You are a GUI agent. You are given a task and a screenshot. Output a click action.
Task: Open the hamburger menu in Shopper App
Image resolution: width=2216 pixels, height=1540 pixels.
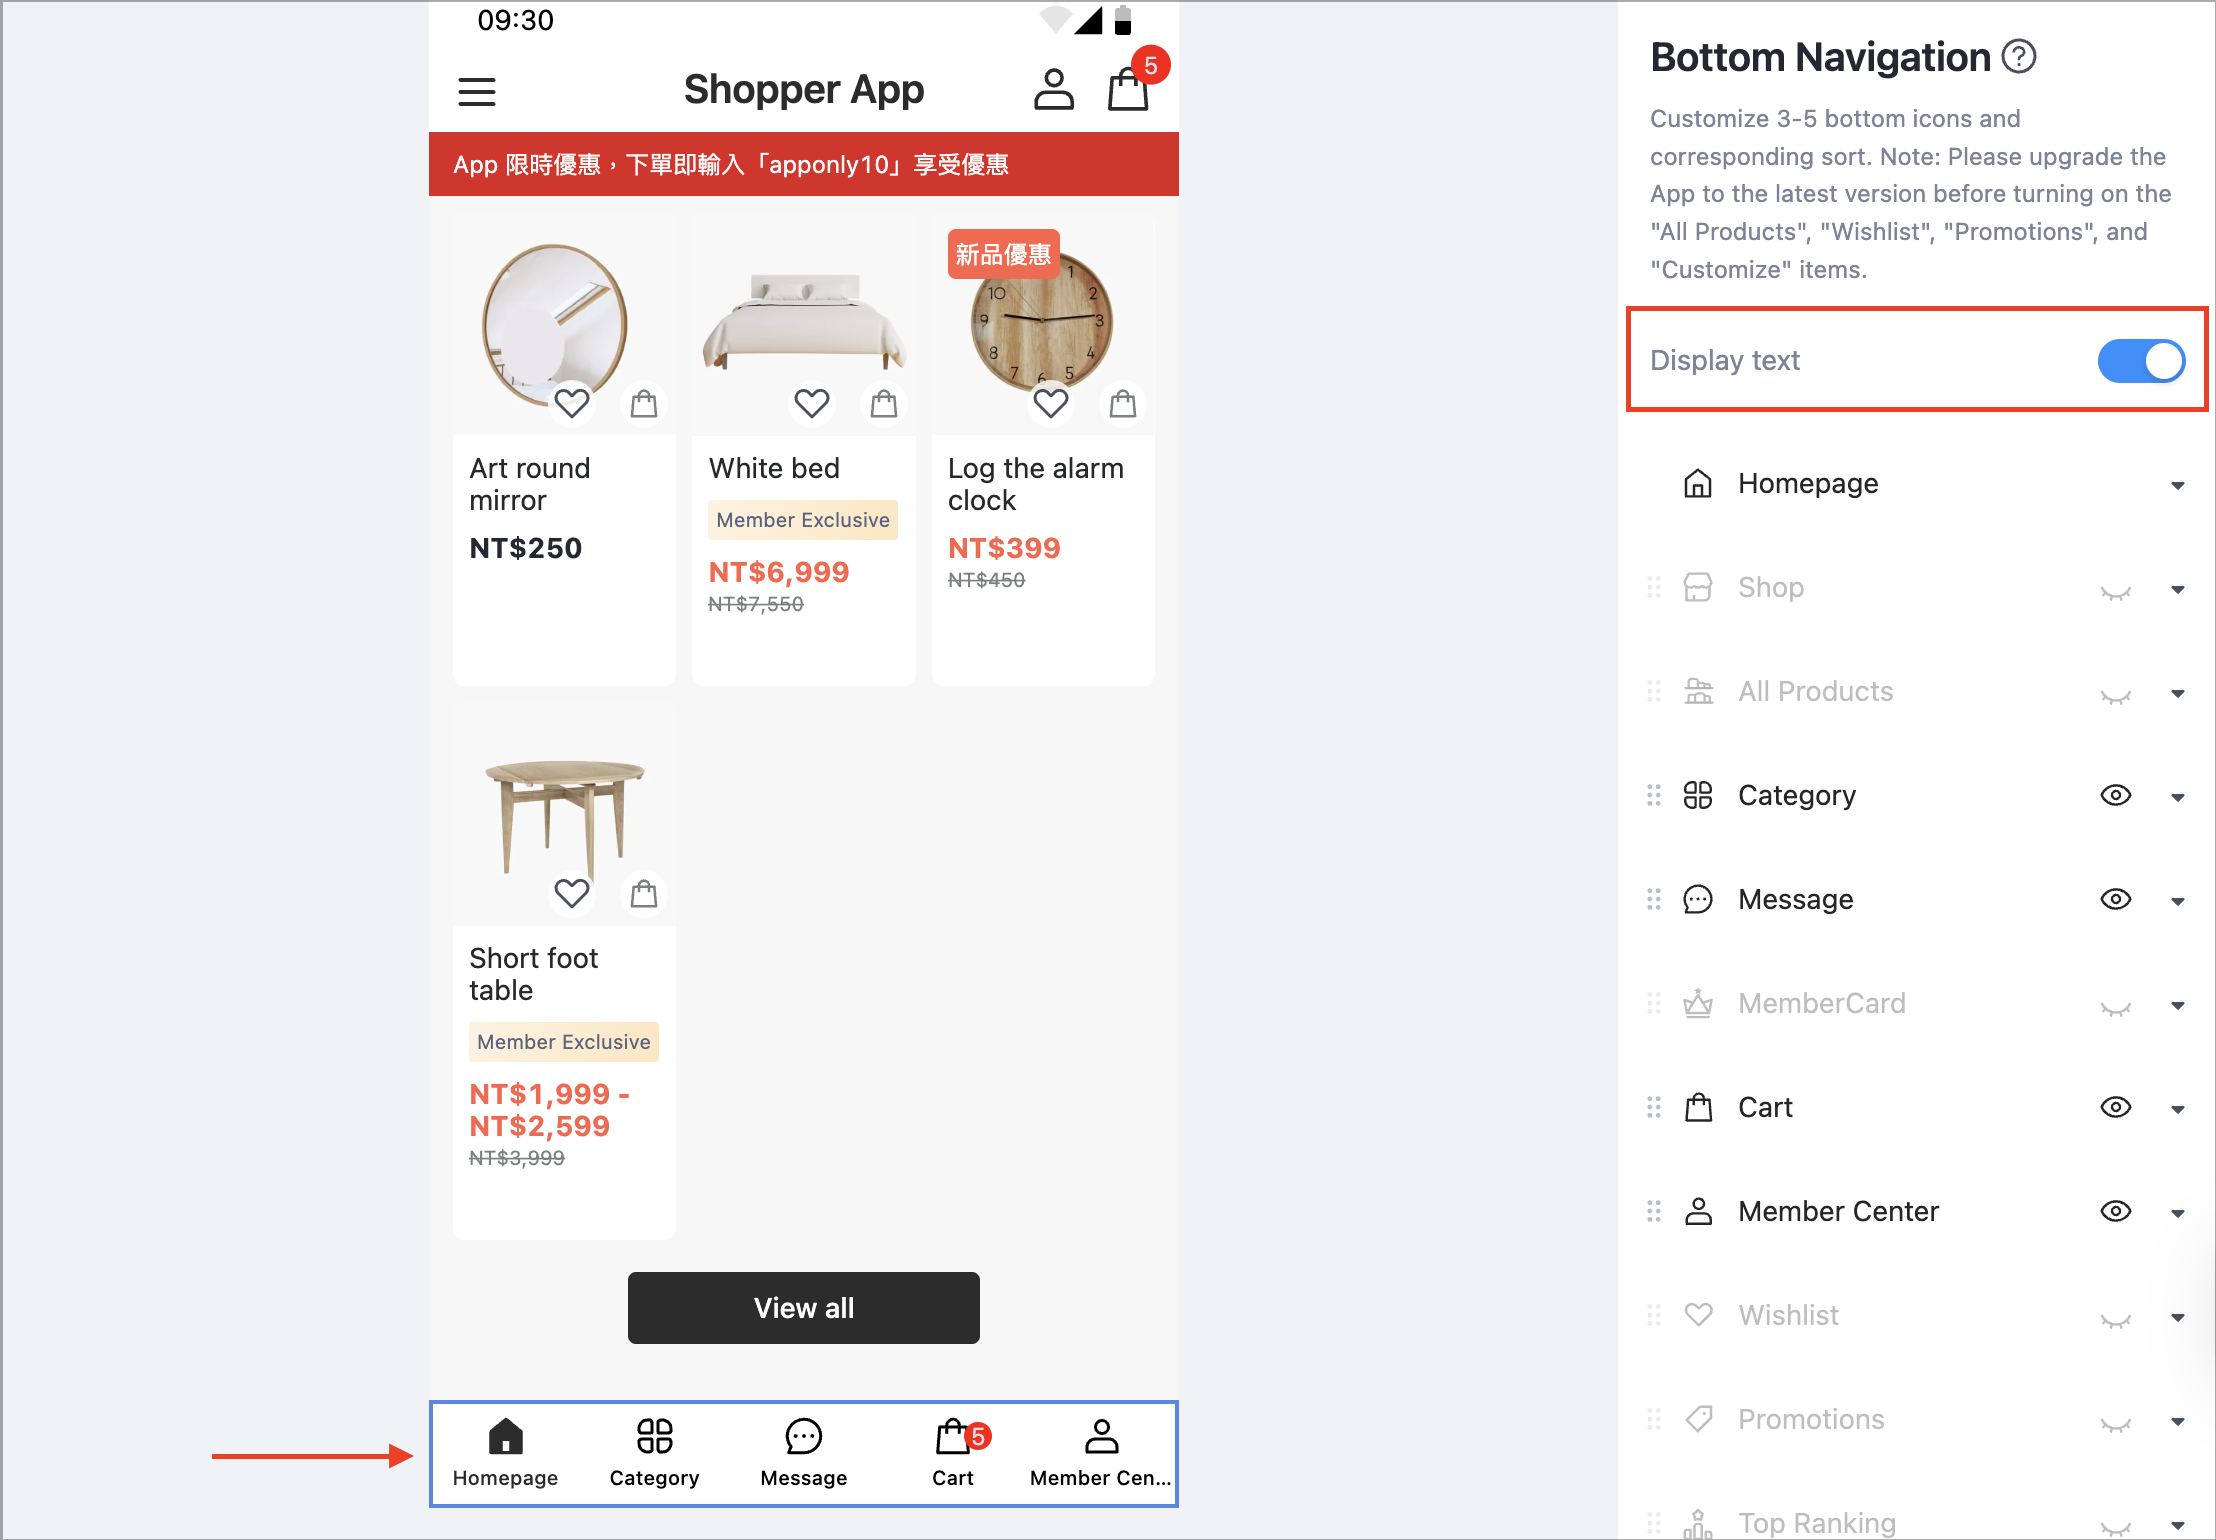point(477,92)
